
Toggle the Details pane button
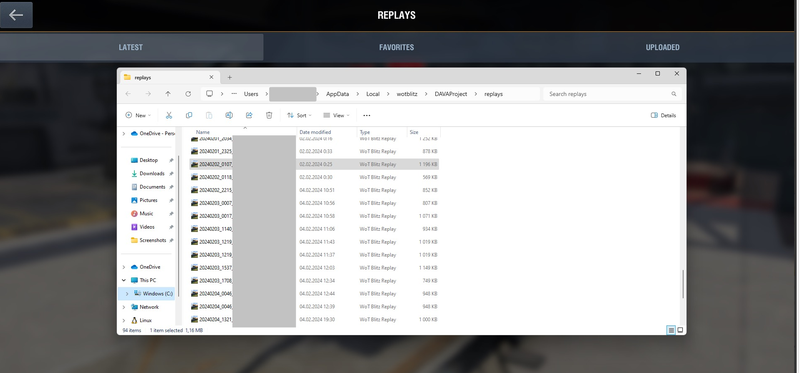(x=663, y=115)
